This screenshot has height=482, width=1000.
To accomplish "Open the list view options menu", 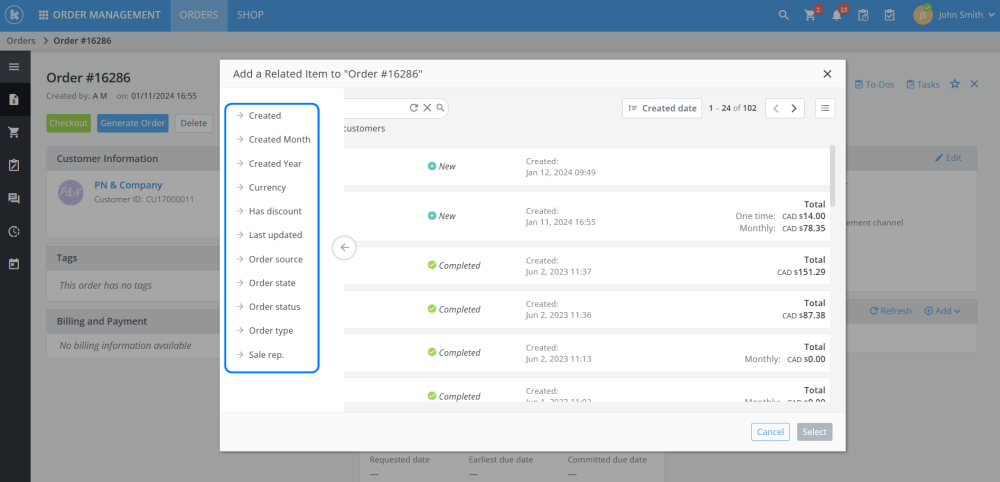I will (x=825, y=108).
